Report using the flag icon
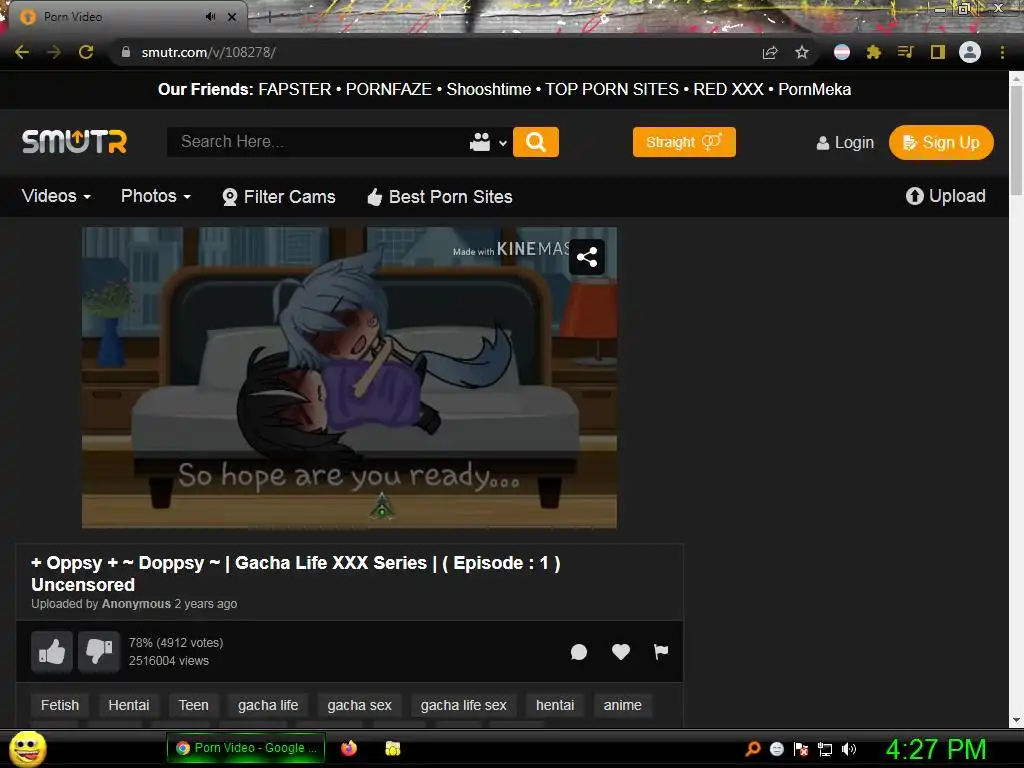This screenshot has height=768, width=1024. point(661,651)
